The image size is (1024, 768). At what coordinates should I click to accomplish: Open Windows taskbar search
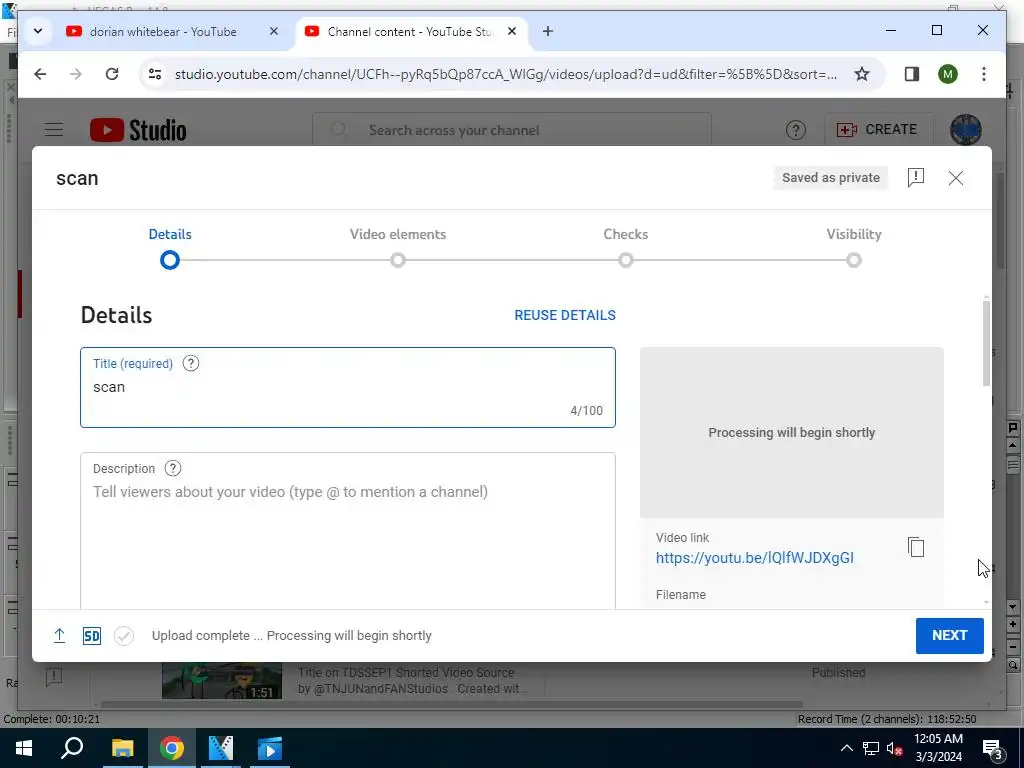click(x=72, y=748)
